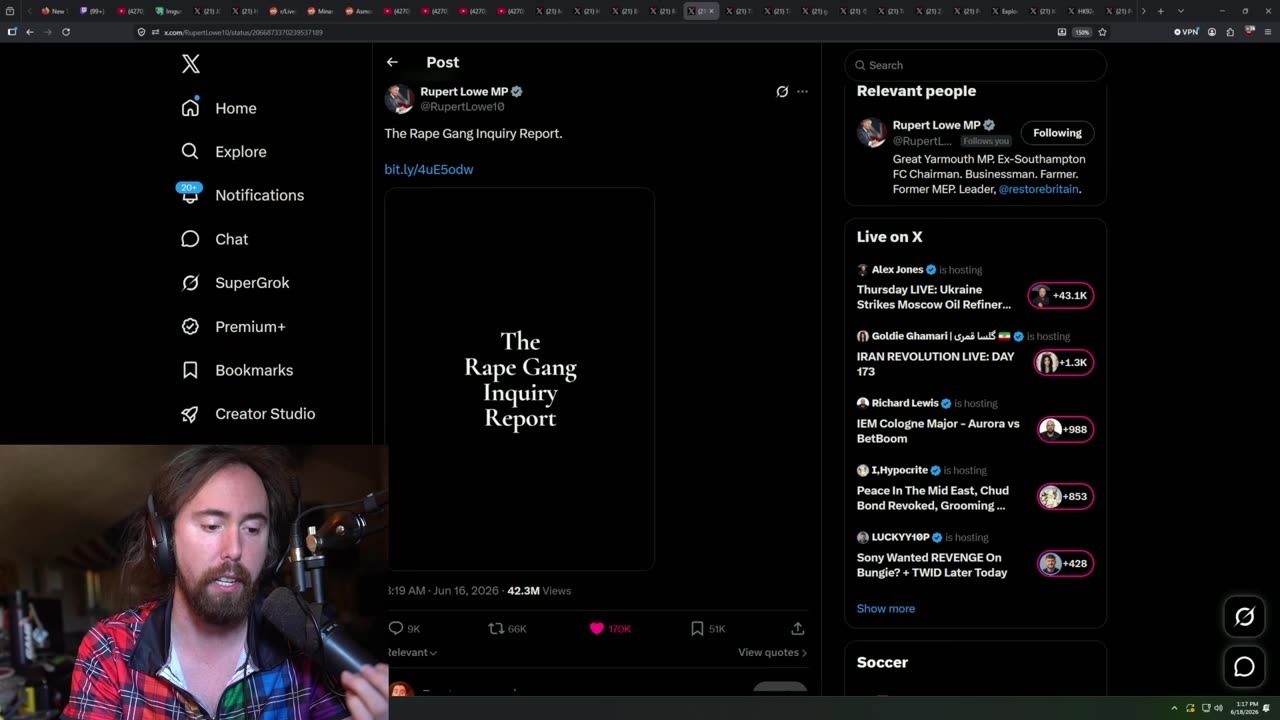Screen dimensions: 1280x720
Task: Repost the post showing 66K reposts
Action: (507, 628)
